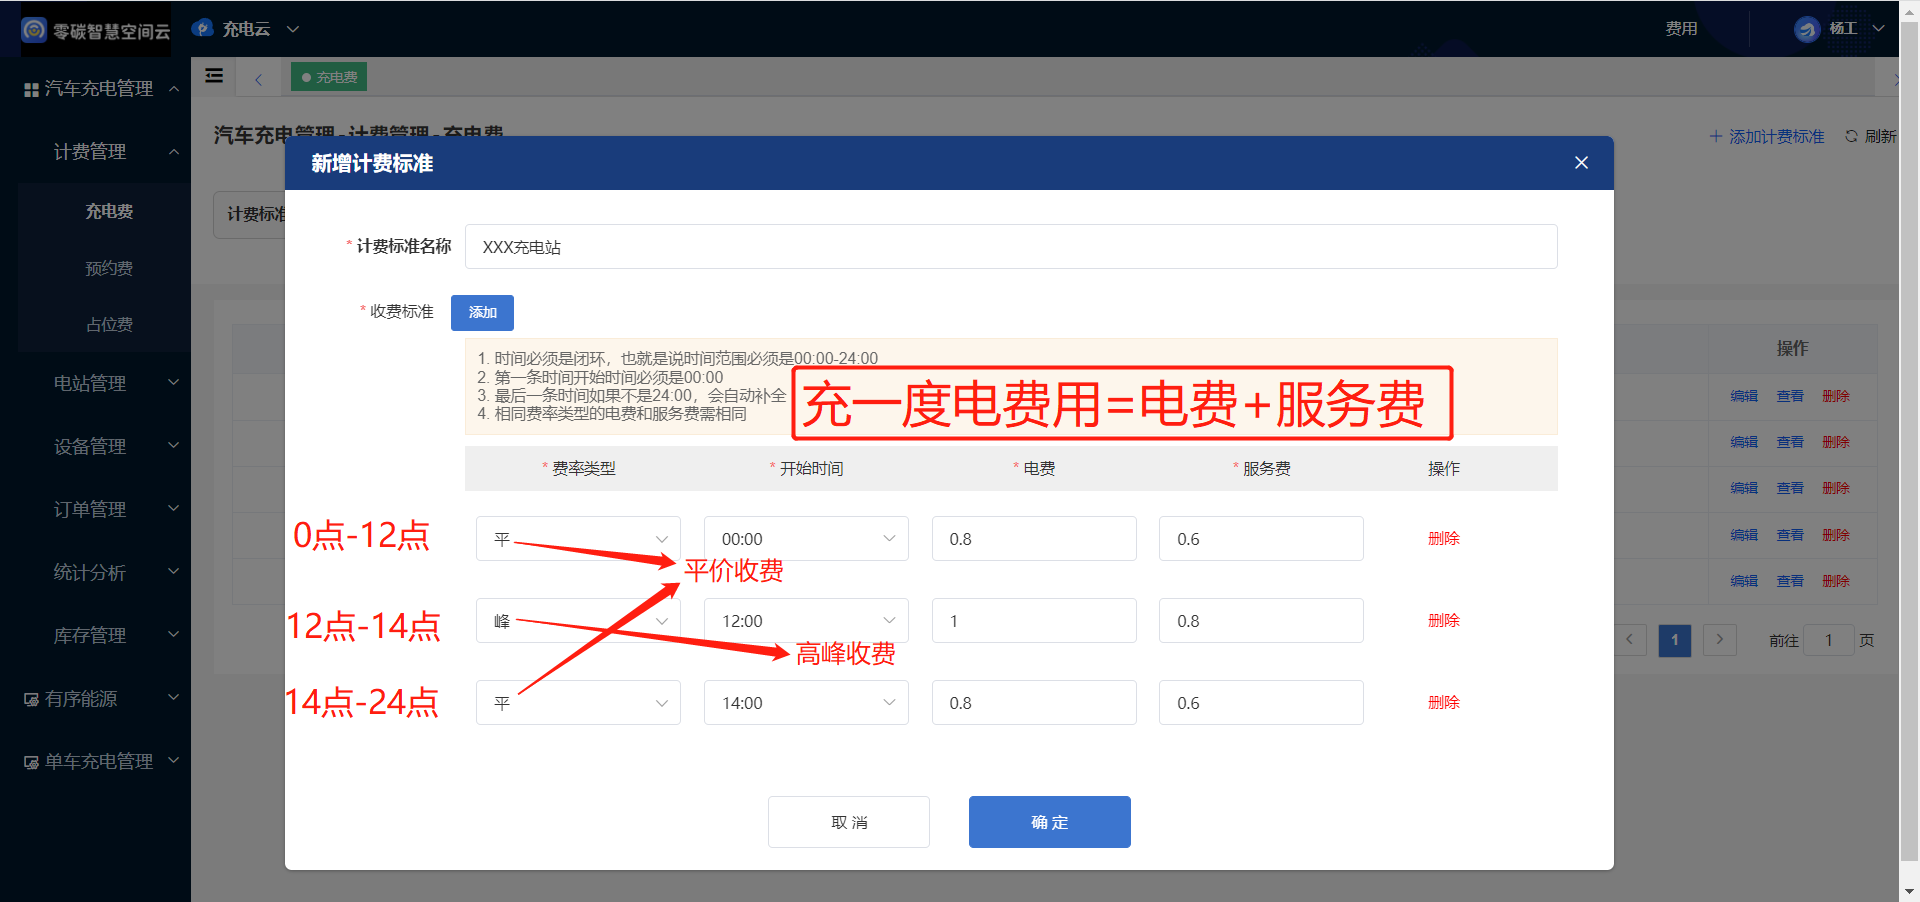The height and width of the screenshot is (902, 1920).
Task: Expand the 杨工 user menu arrow
Action: tap(1878, 28)
